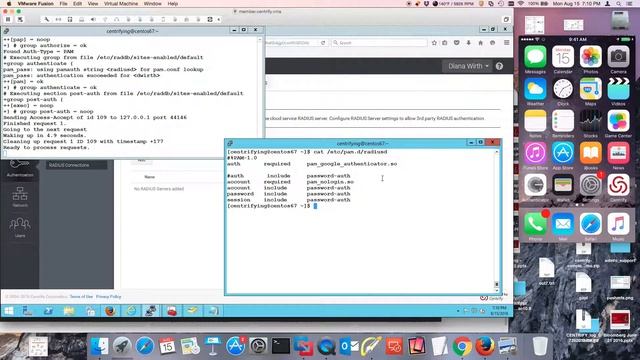Click the Wi-Fi icon in macOS menu bar

pyautogui.click(x=520, y=3)
